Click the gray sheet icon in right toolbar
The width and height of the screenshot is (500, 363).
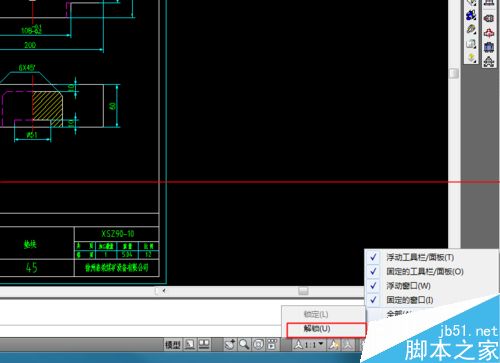[471, 44]
